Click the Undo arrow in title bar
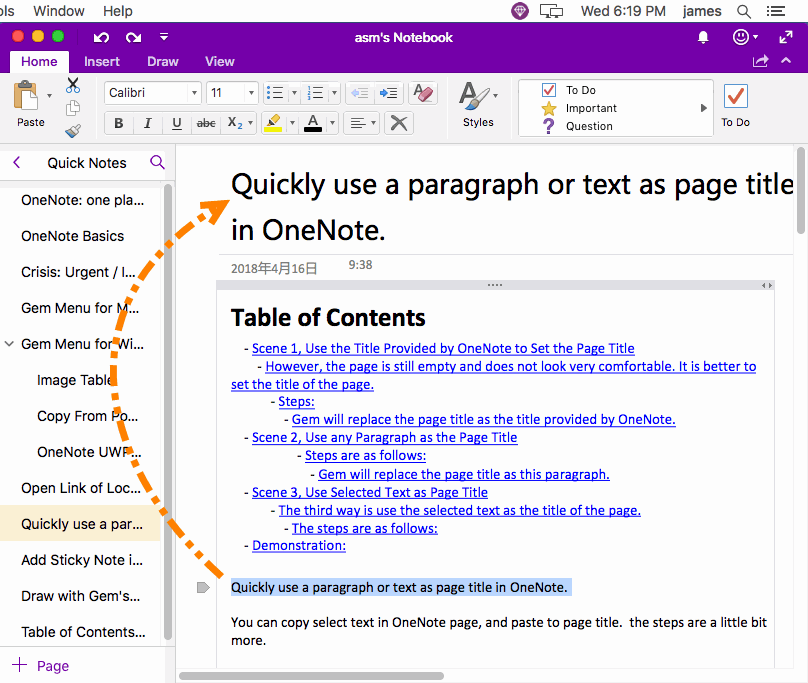The width and height of the screenshot is (808, 683). [102, 37]
